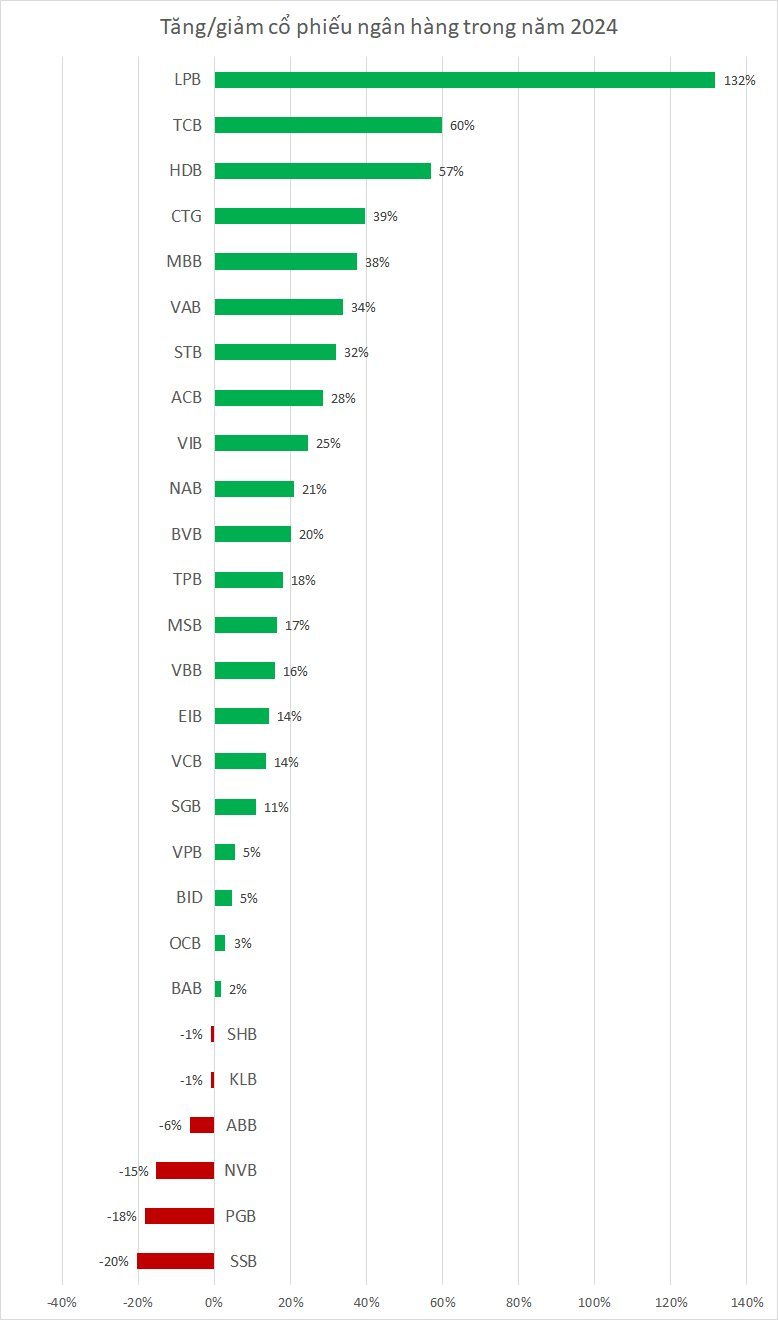
Task: Select the TCB category label
Action: coord(186,125)
